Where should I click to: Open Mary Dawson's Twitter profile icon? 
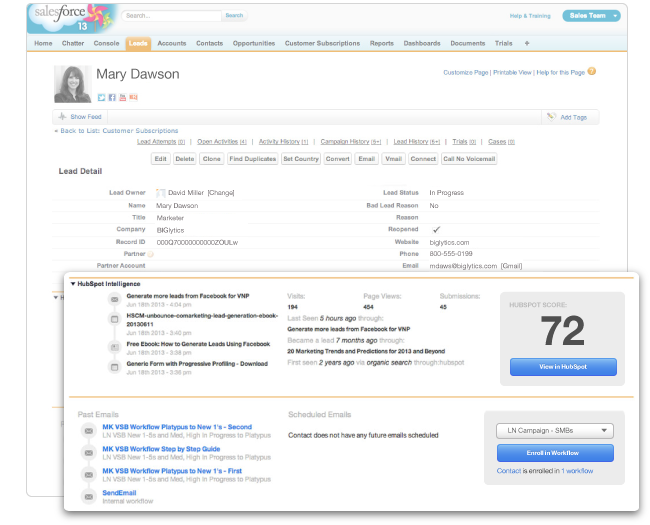point(101,97)
